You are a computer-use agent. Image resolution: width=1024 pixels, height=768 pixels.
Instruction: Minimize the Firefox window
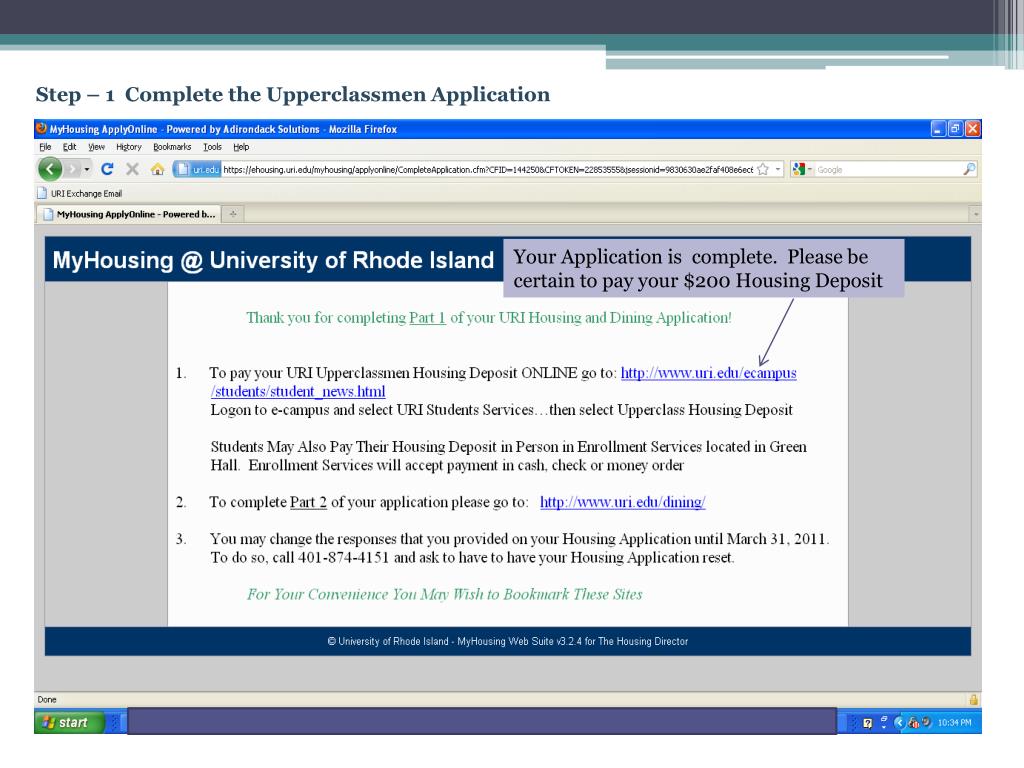[938, 129]
